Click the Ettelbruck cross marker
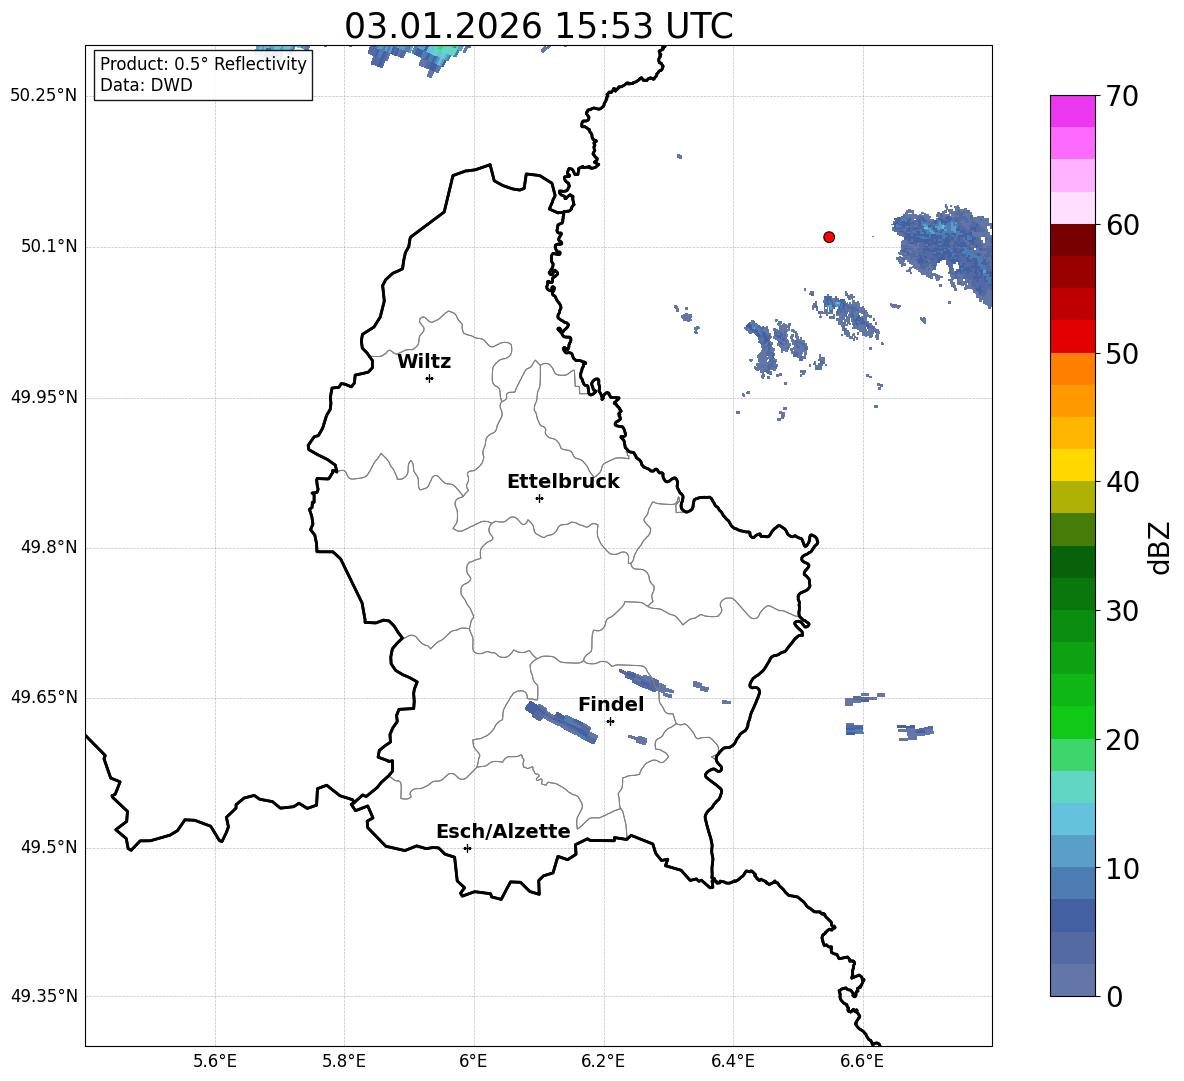 tap(539, 498)
